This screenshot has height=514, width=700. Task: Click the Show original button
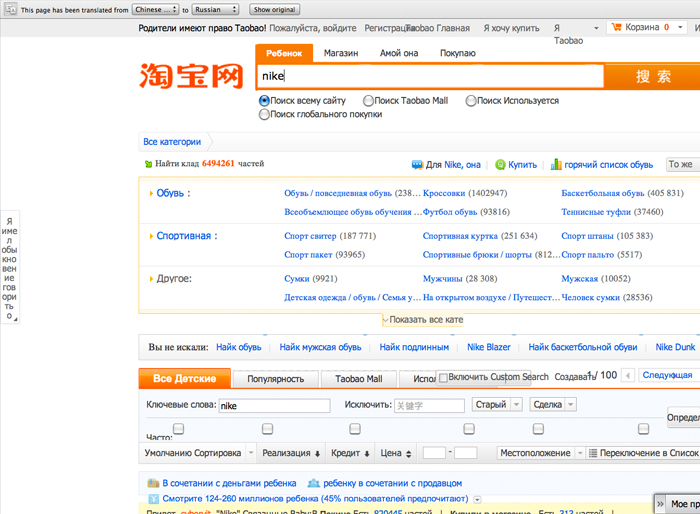[x=274, y=9]
